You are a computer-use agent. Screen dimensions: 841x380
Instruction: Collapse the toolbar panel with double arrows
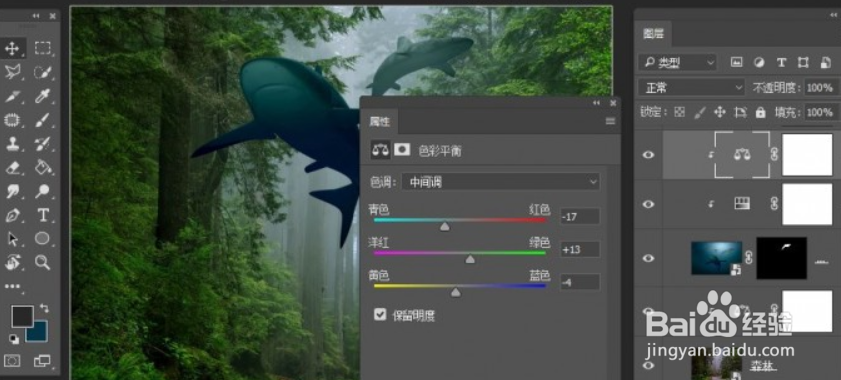pos(36,16)
